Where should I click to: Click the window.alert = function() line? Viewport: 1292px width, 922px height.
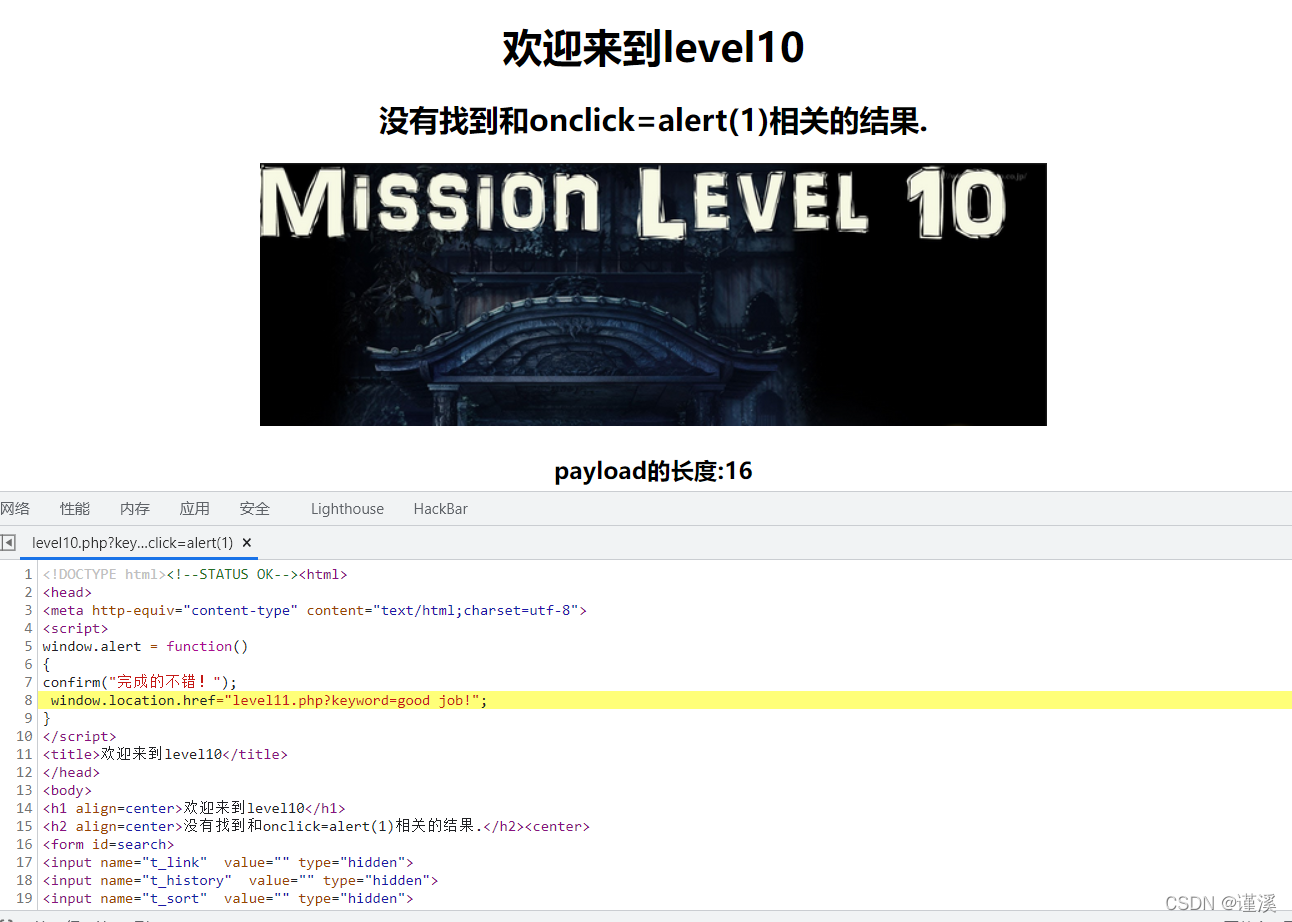pyautogui.click(x=145, y=647)
